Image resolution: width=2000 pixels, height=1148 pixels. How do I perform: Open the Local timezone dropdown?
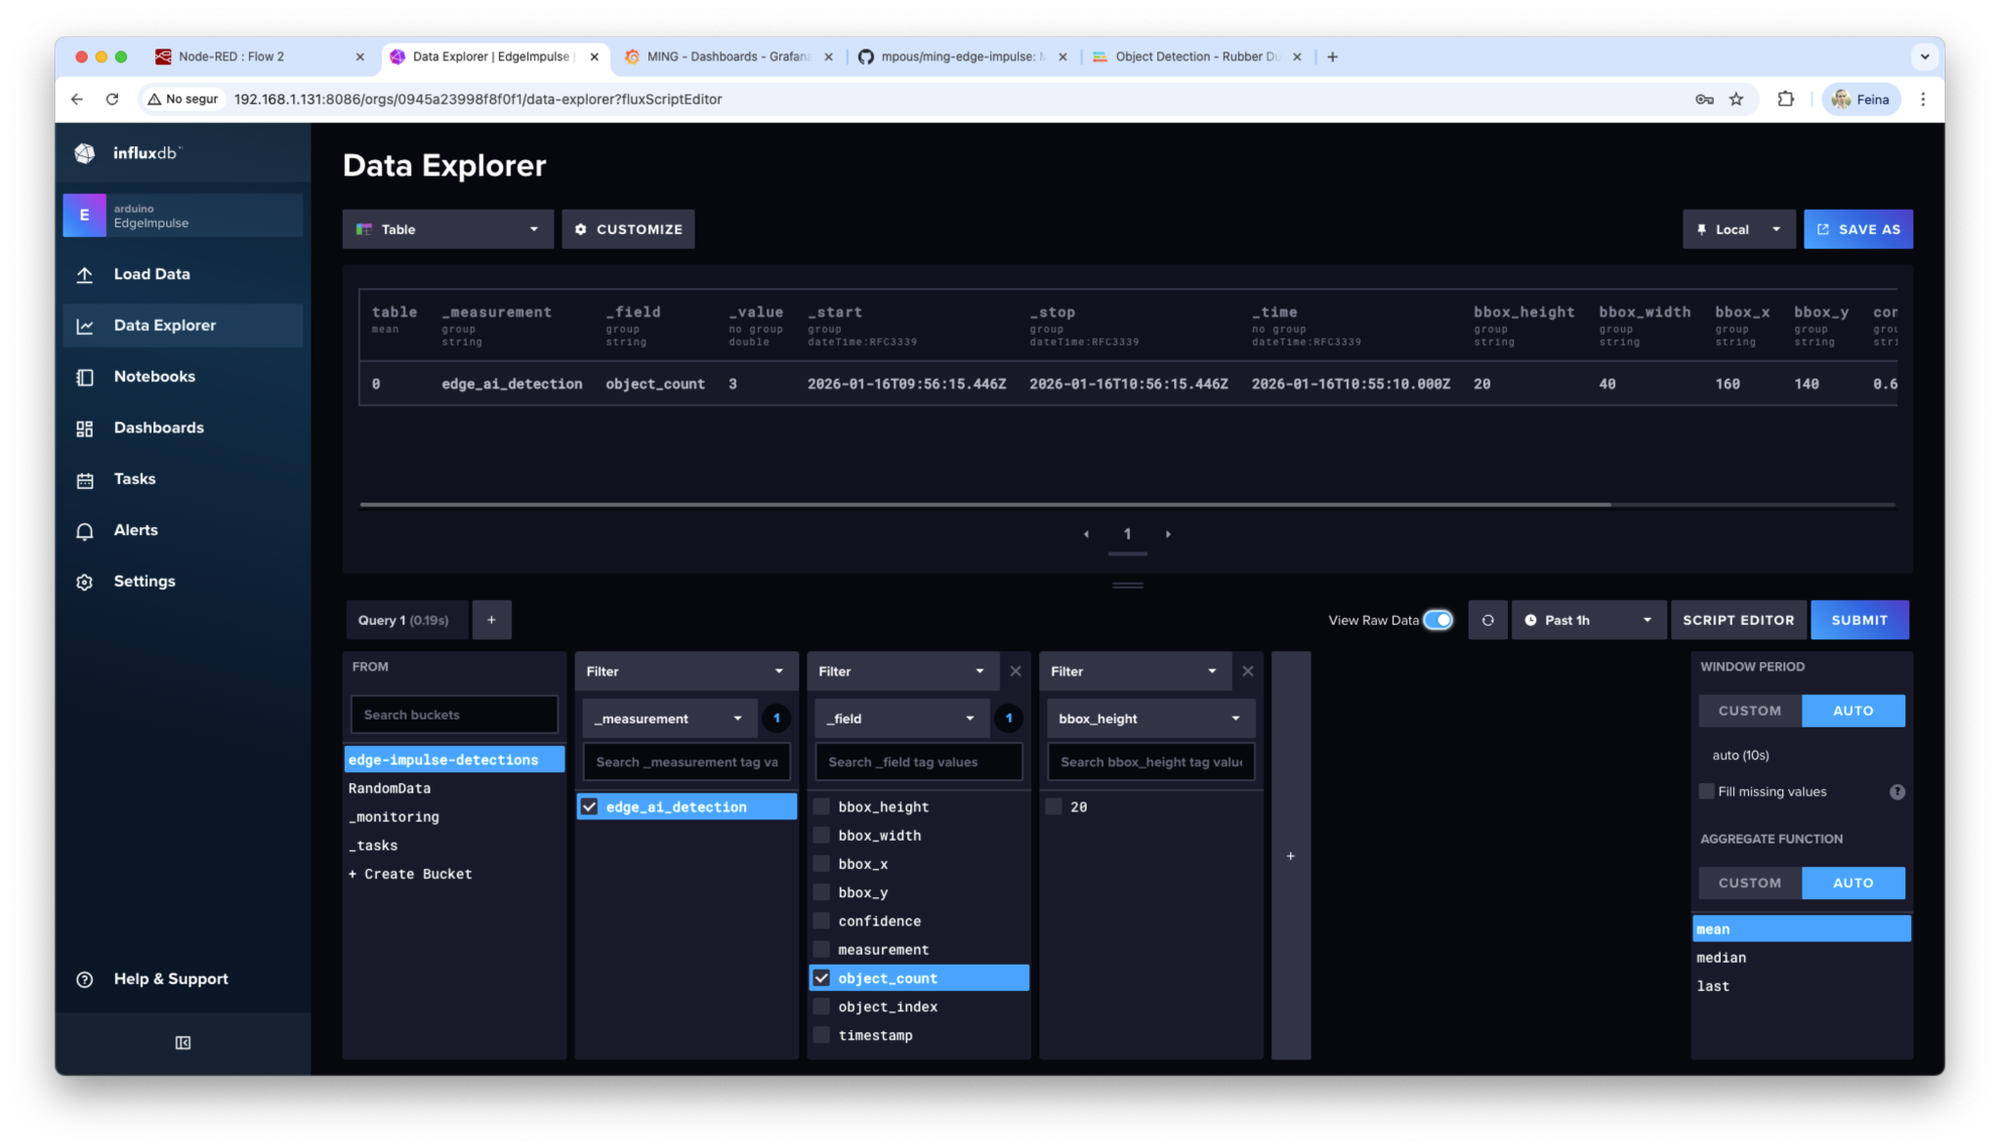click(x=1738, y=229)
